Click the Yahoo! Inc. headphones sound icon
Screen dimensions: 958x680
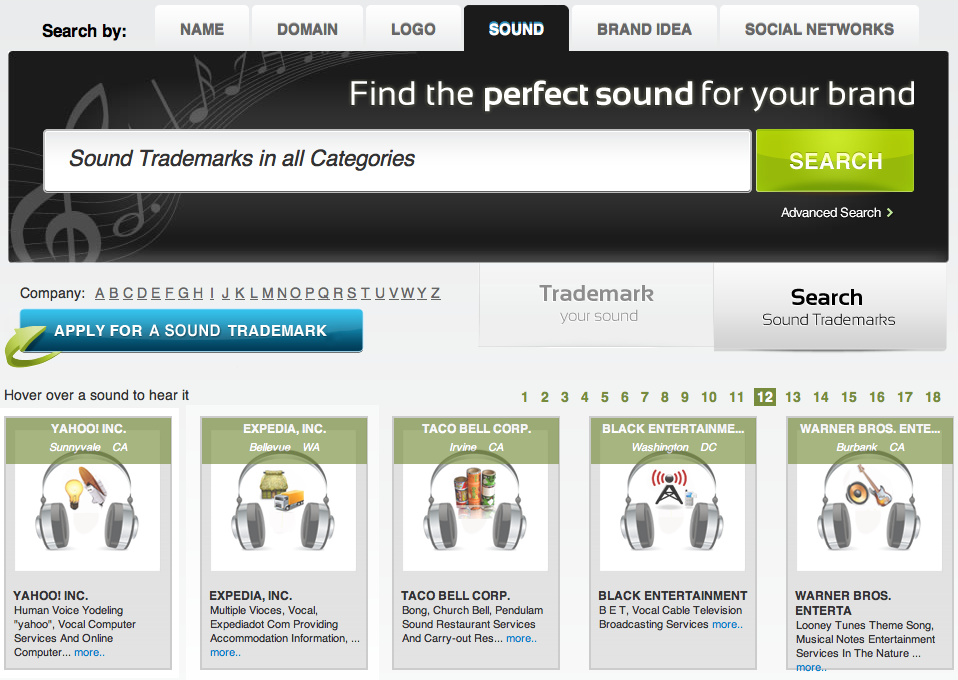click(87, 502)
